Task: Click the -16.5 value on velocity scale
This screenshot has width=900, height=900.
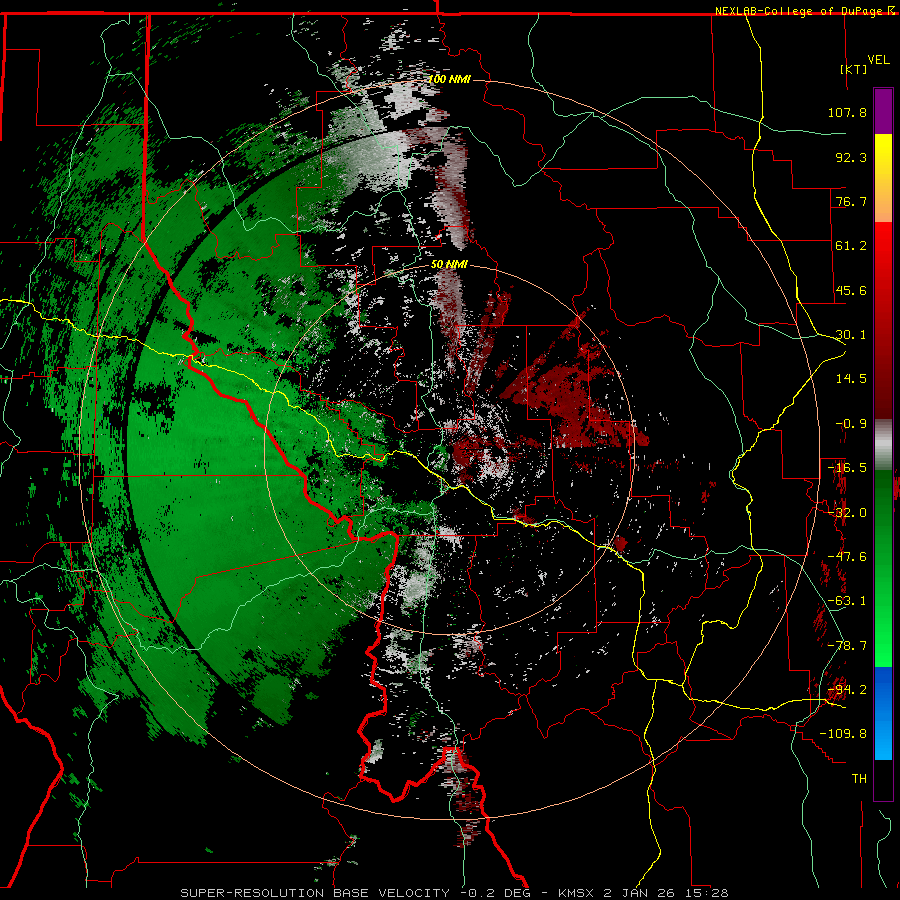Action: tap(847, 468)
